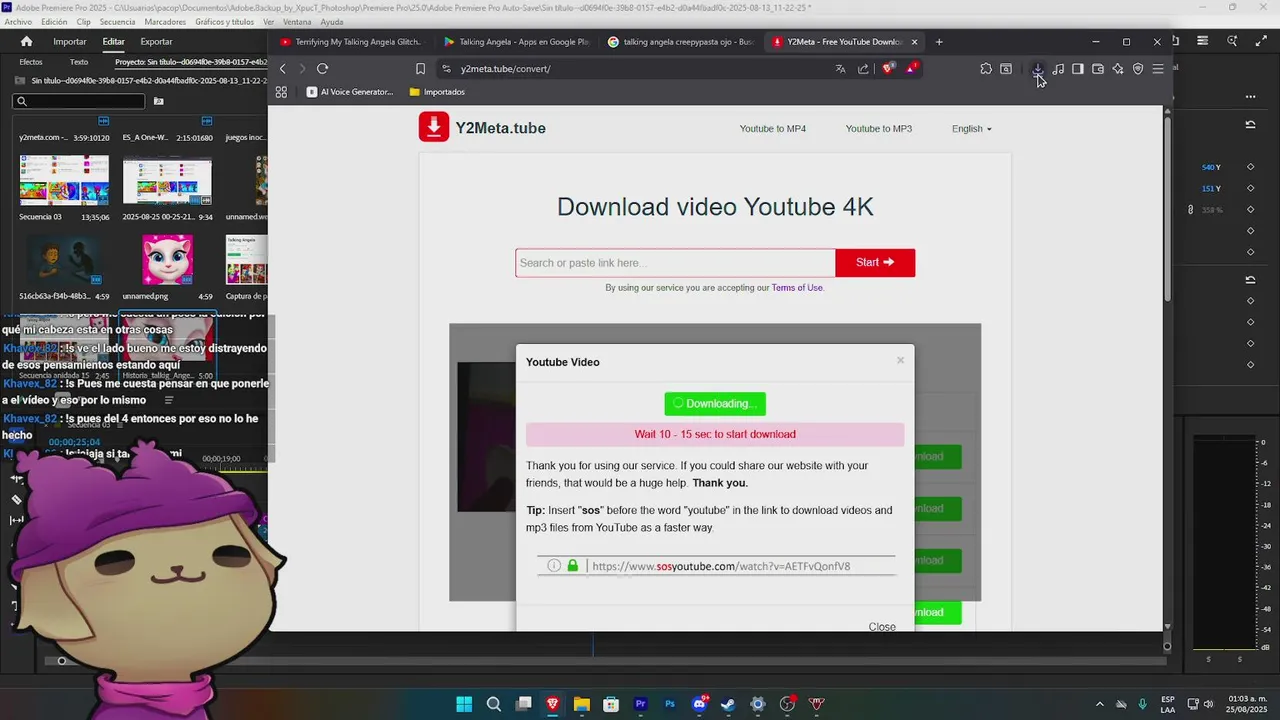Viewport: 1280px width, 720px height.
Task: Bookmark the current page icon
Action: tap(420, 69)
